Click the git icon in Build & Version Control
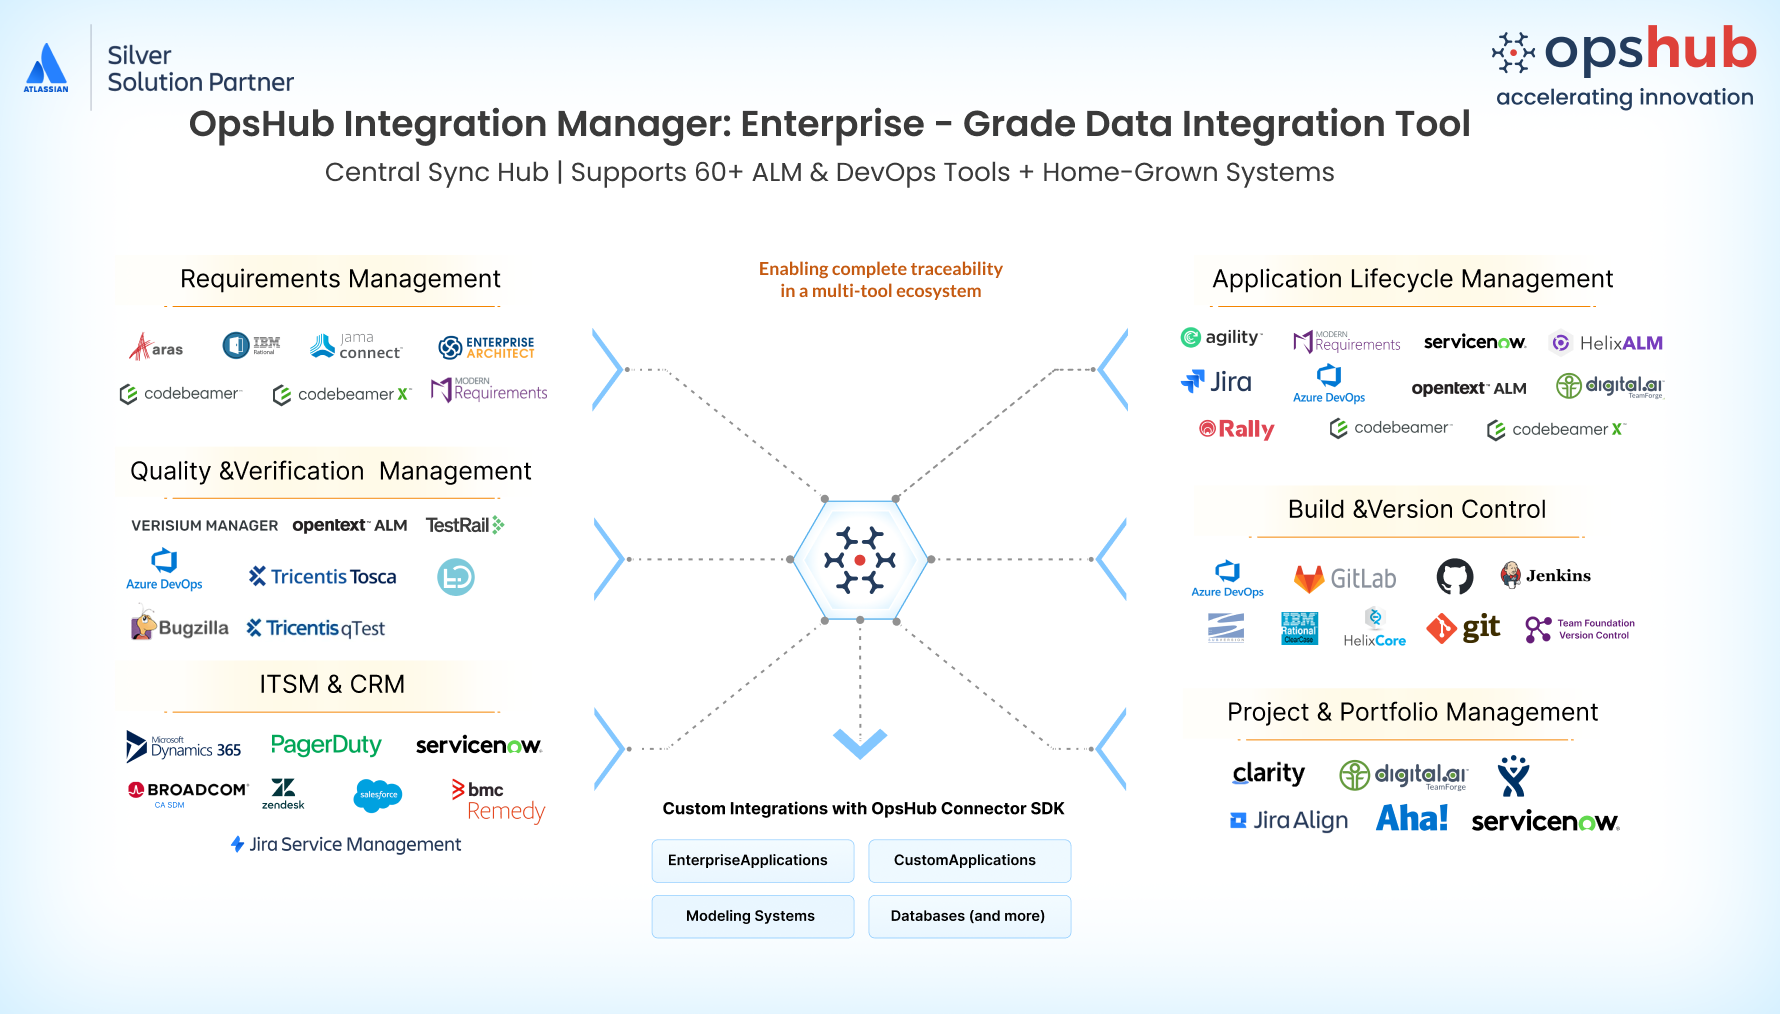This screenshot has width=1780, height=1014. click(x=1463, y=628)
